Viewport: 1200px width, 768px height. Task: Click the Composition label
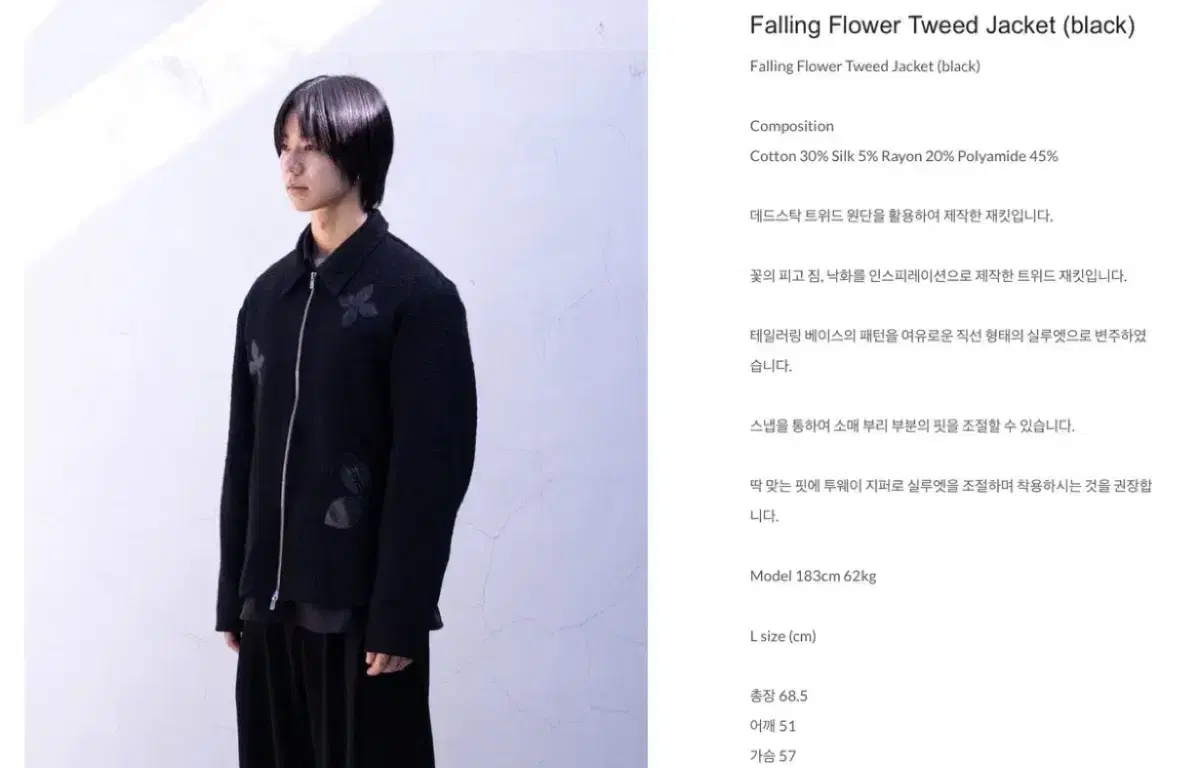click(791, 126)
